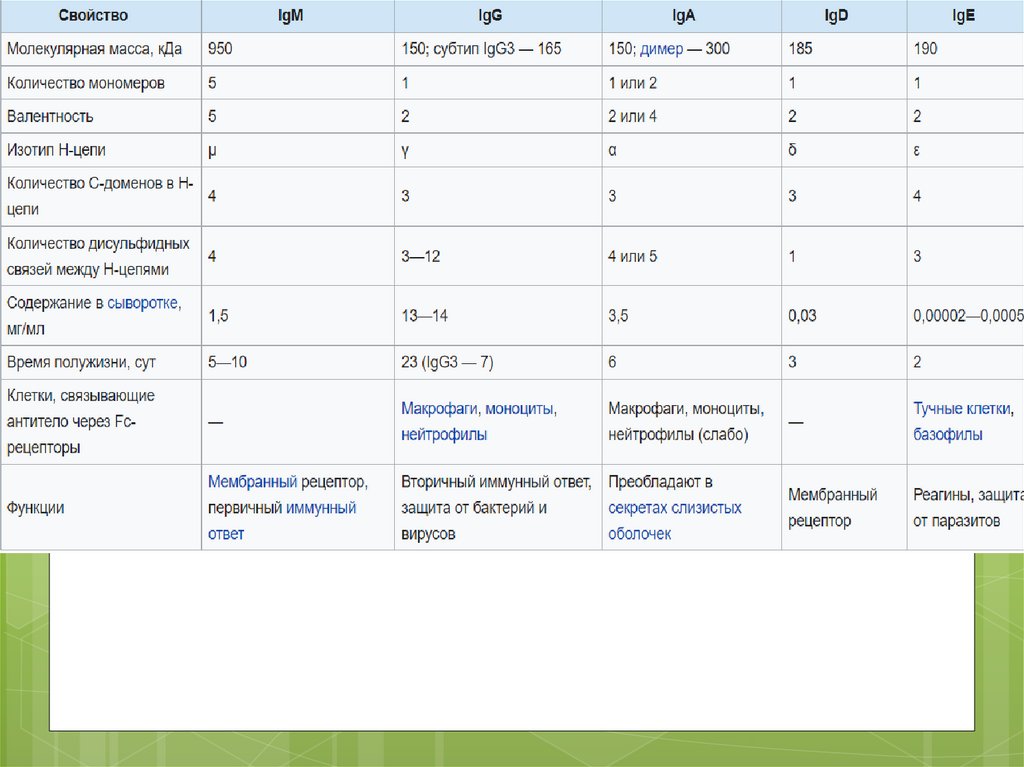Click the serum value '0,03'
1024x767 pixels.
pos(802,316)
